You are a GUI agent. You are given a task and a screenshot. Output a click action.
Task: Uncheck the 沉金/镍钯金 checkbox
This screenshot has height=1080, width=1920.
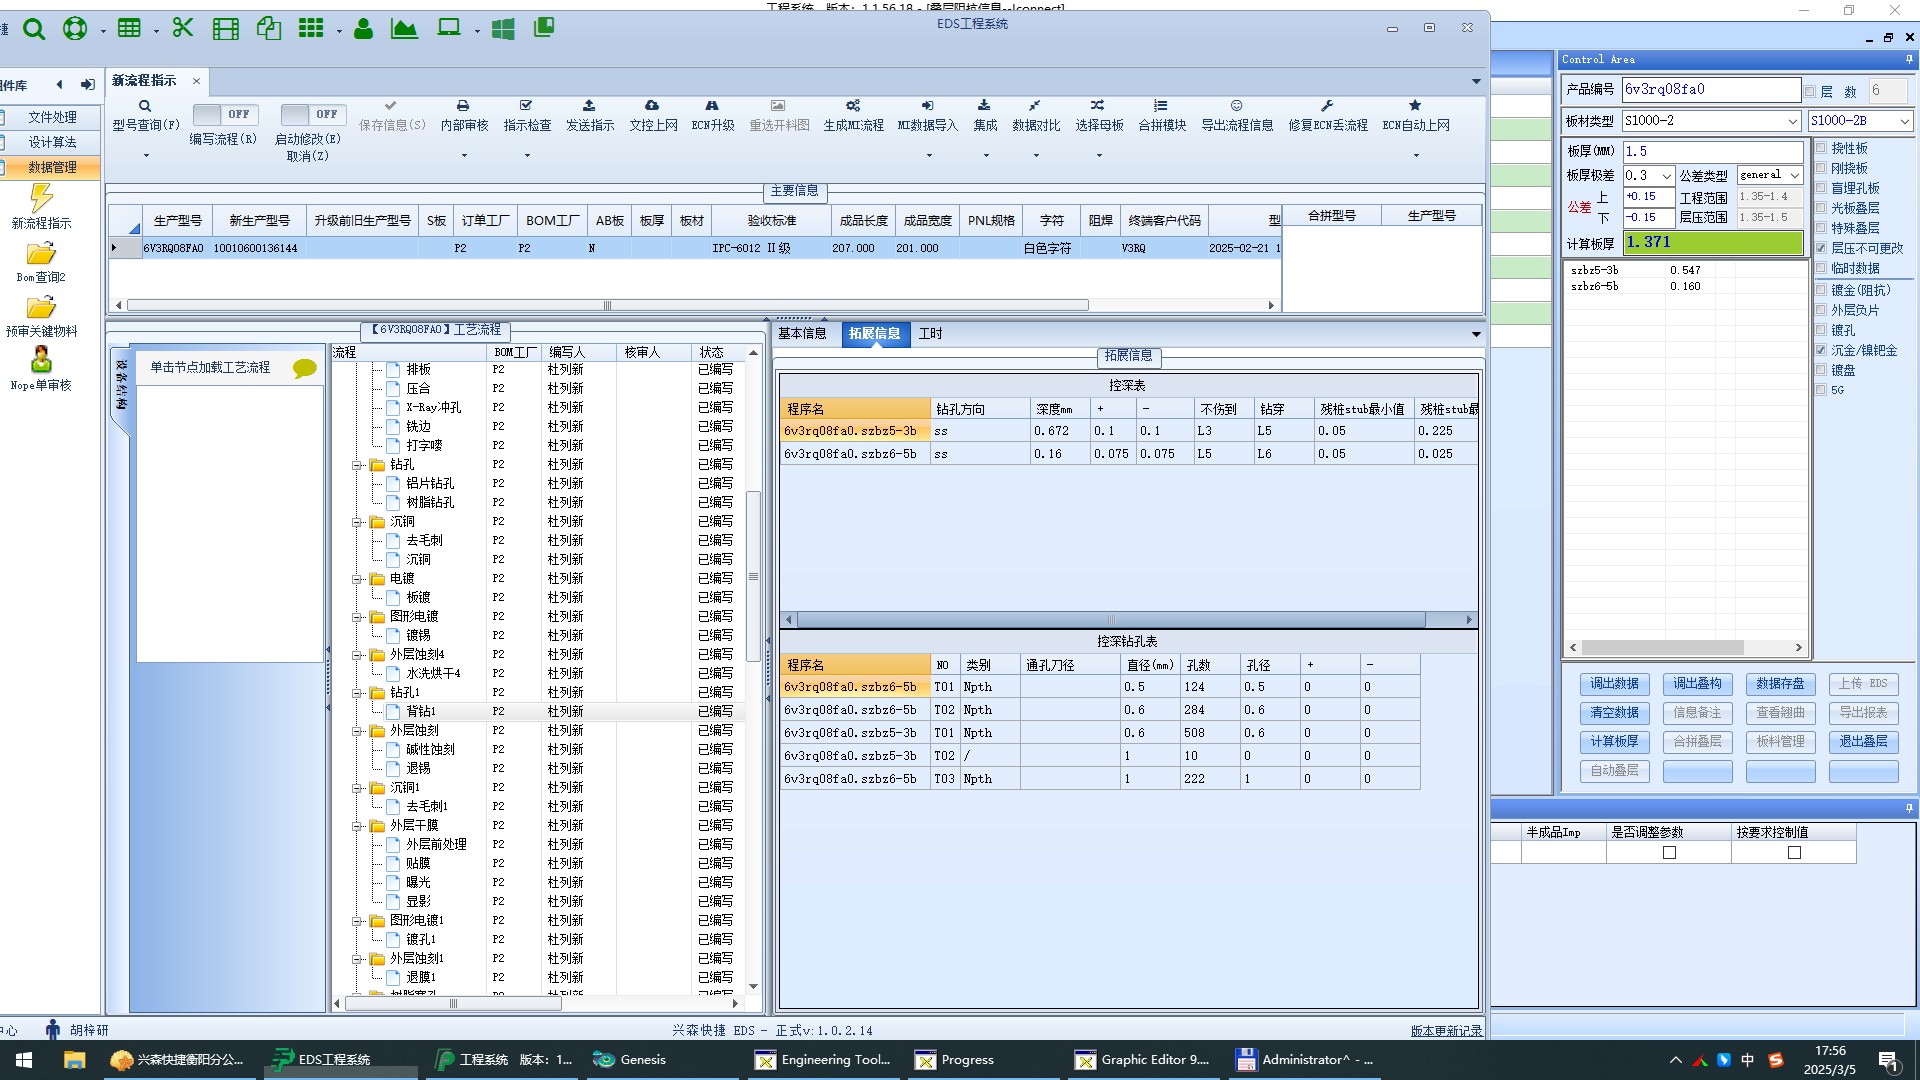coord(1821,350)
